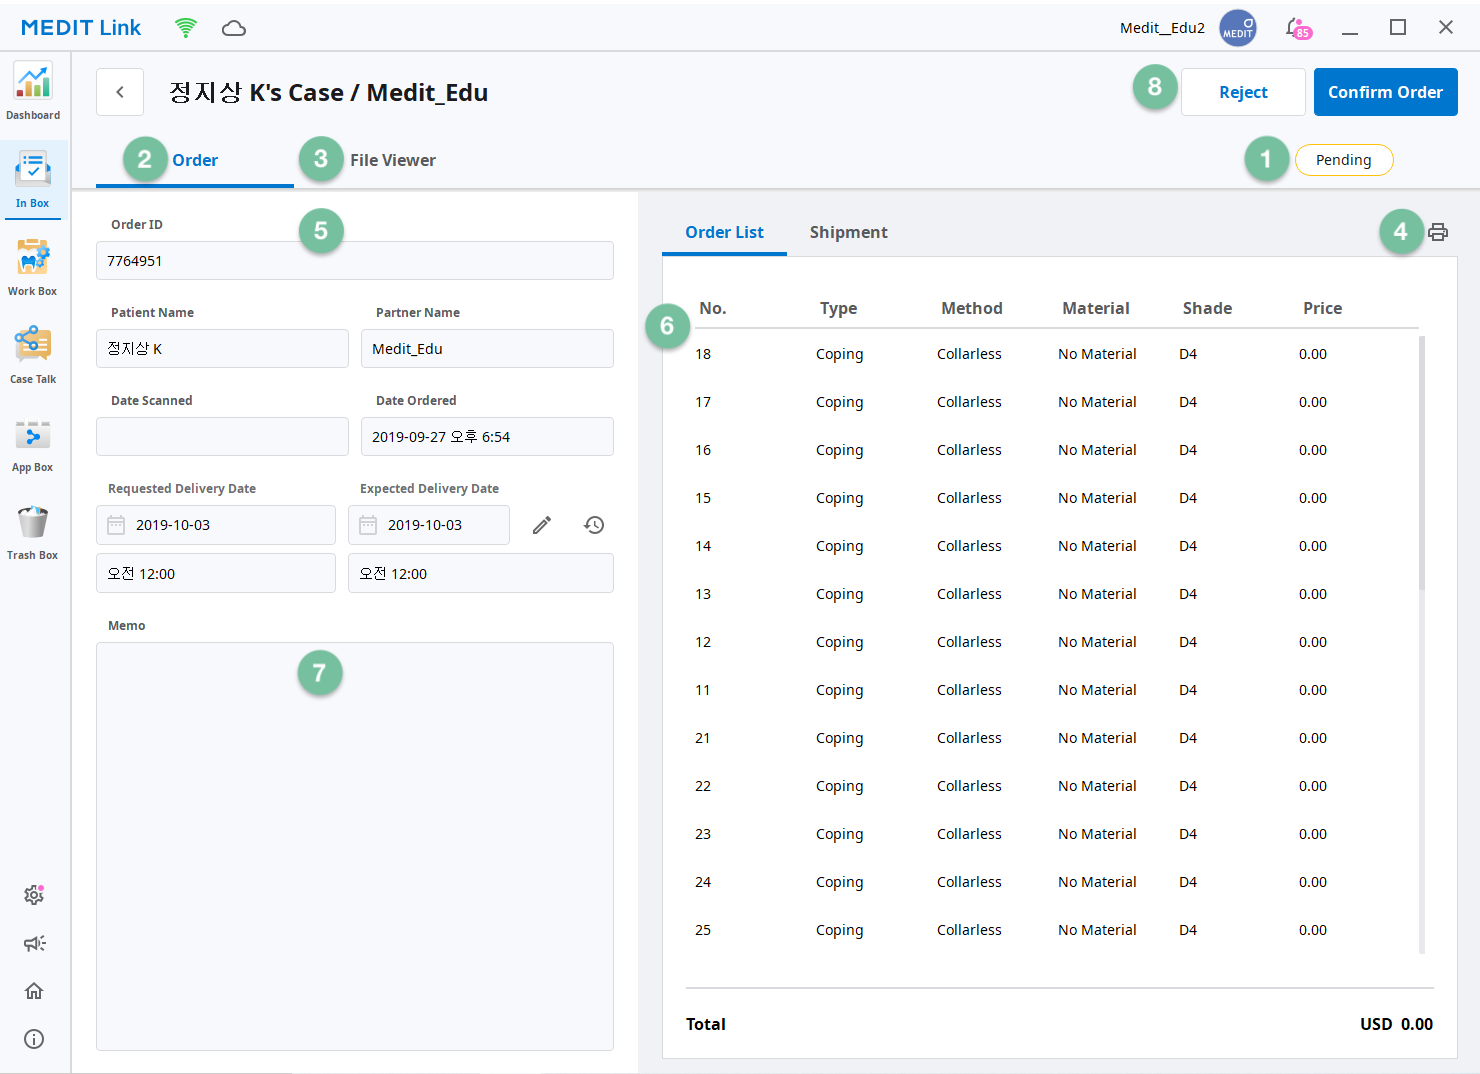Click the info icon in the sidebar
The width and height of the screenshot is (1480, 1074).
(34, 1039)
